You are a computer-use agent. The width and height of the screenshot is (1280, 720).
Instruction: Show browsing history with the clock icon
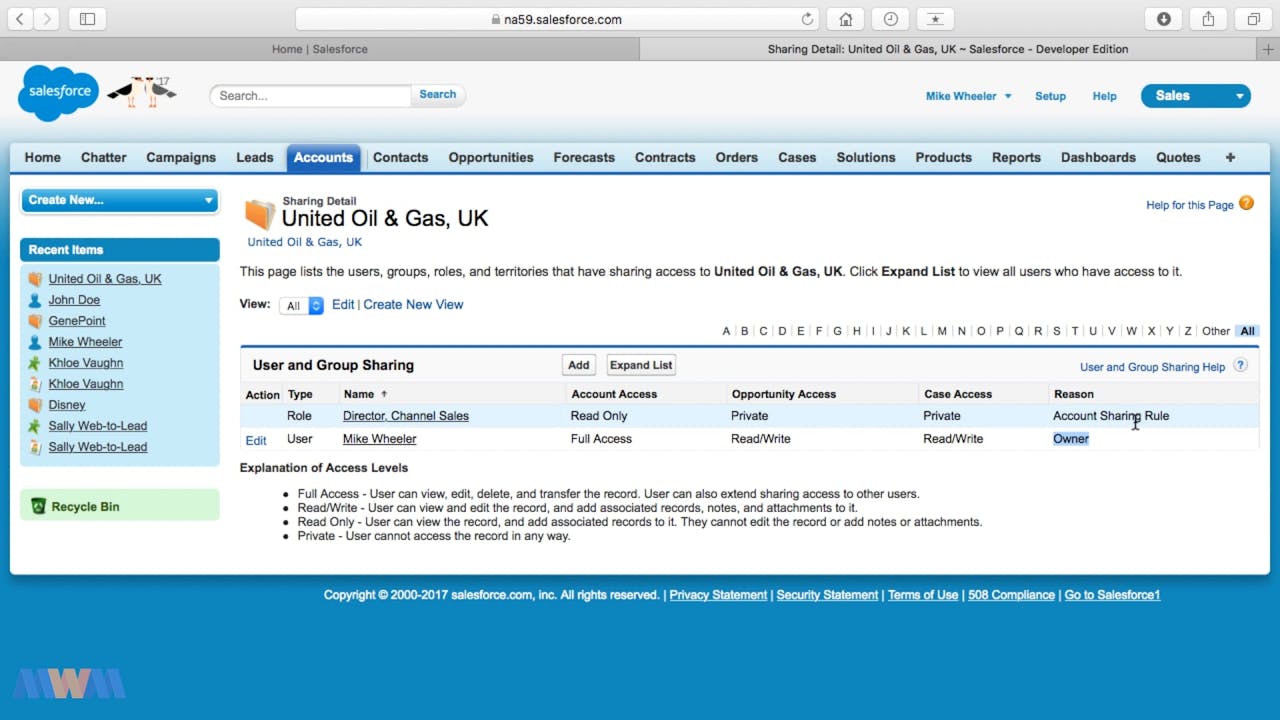click(x=890, y=19)
